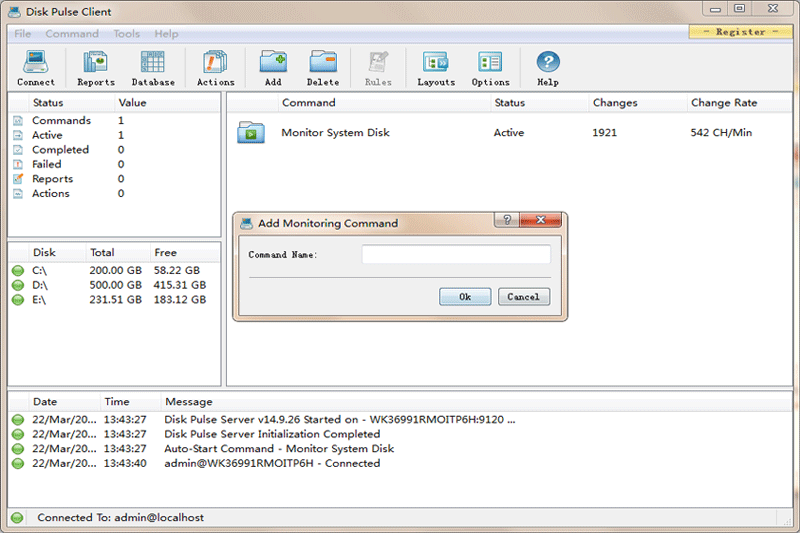Click the Reports status row icon
Viewport: 800px width, 533px height.
[18, 179]
